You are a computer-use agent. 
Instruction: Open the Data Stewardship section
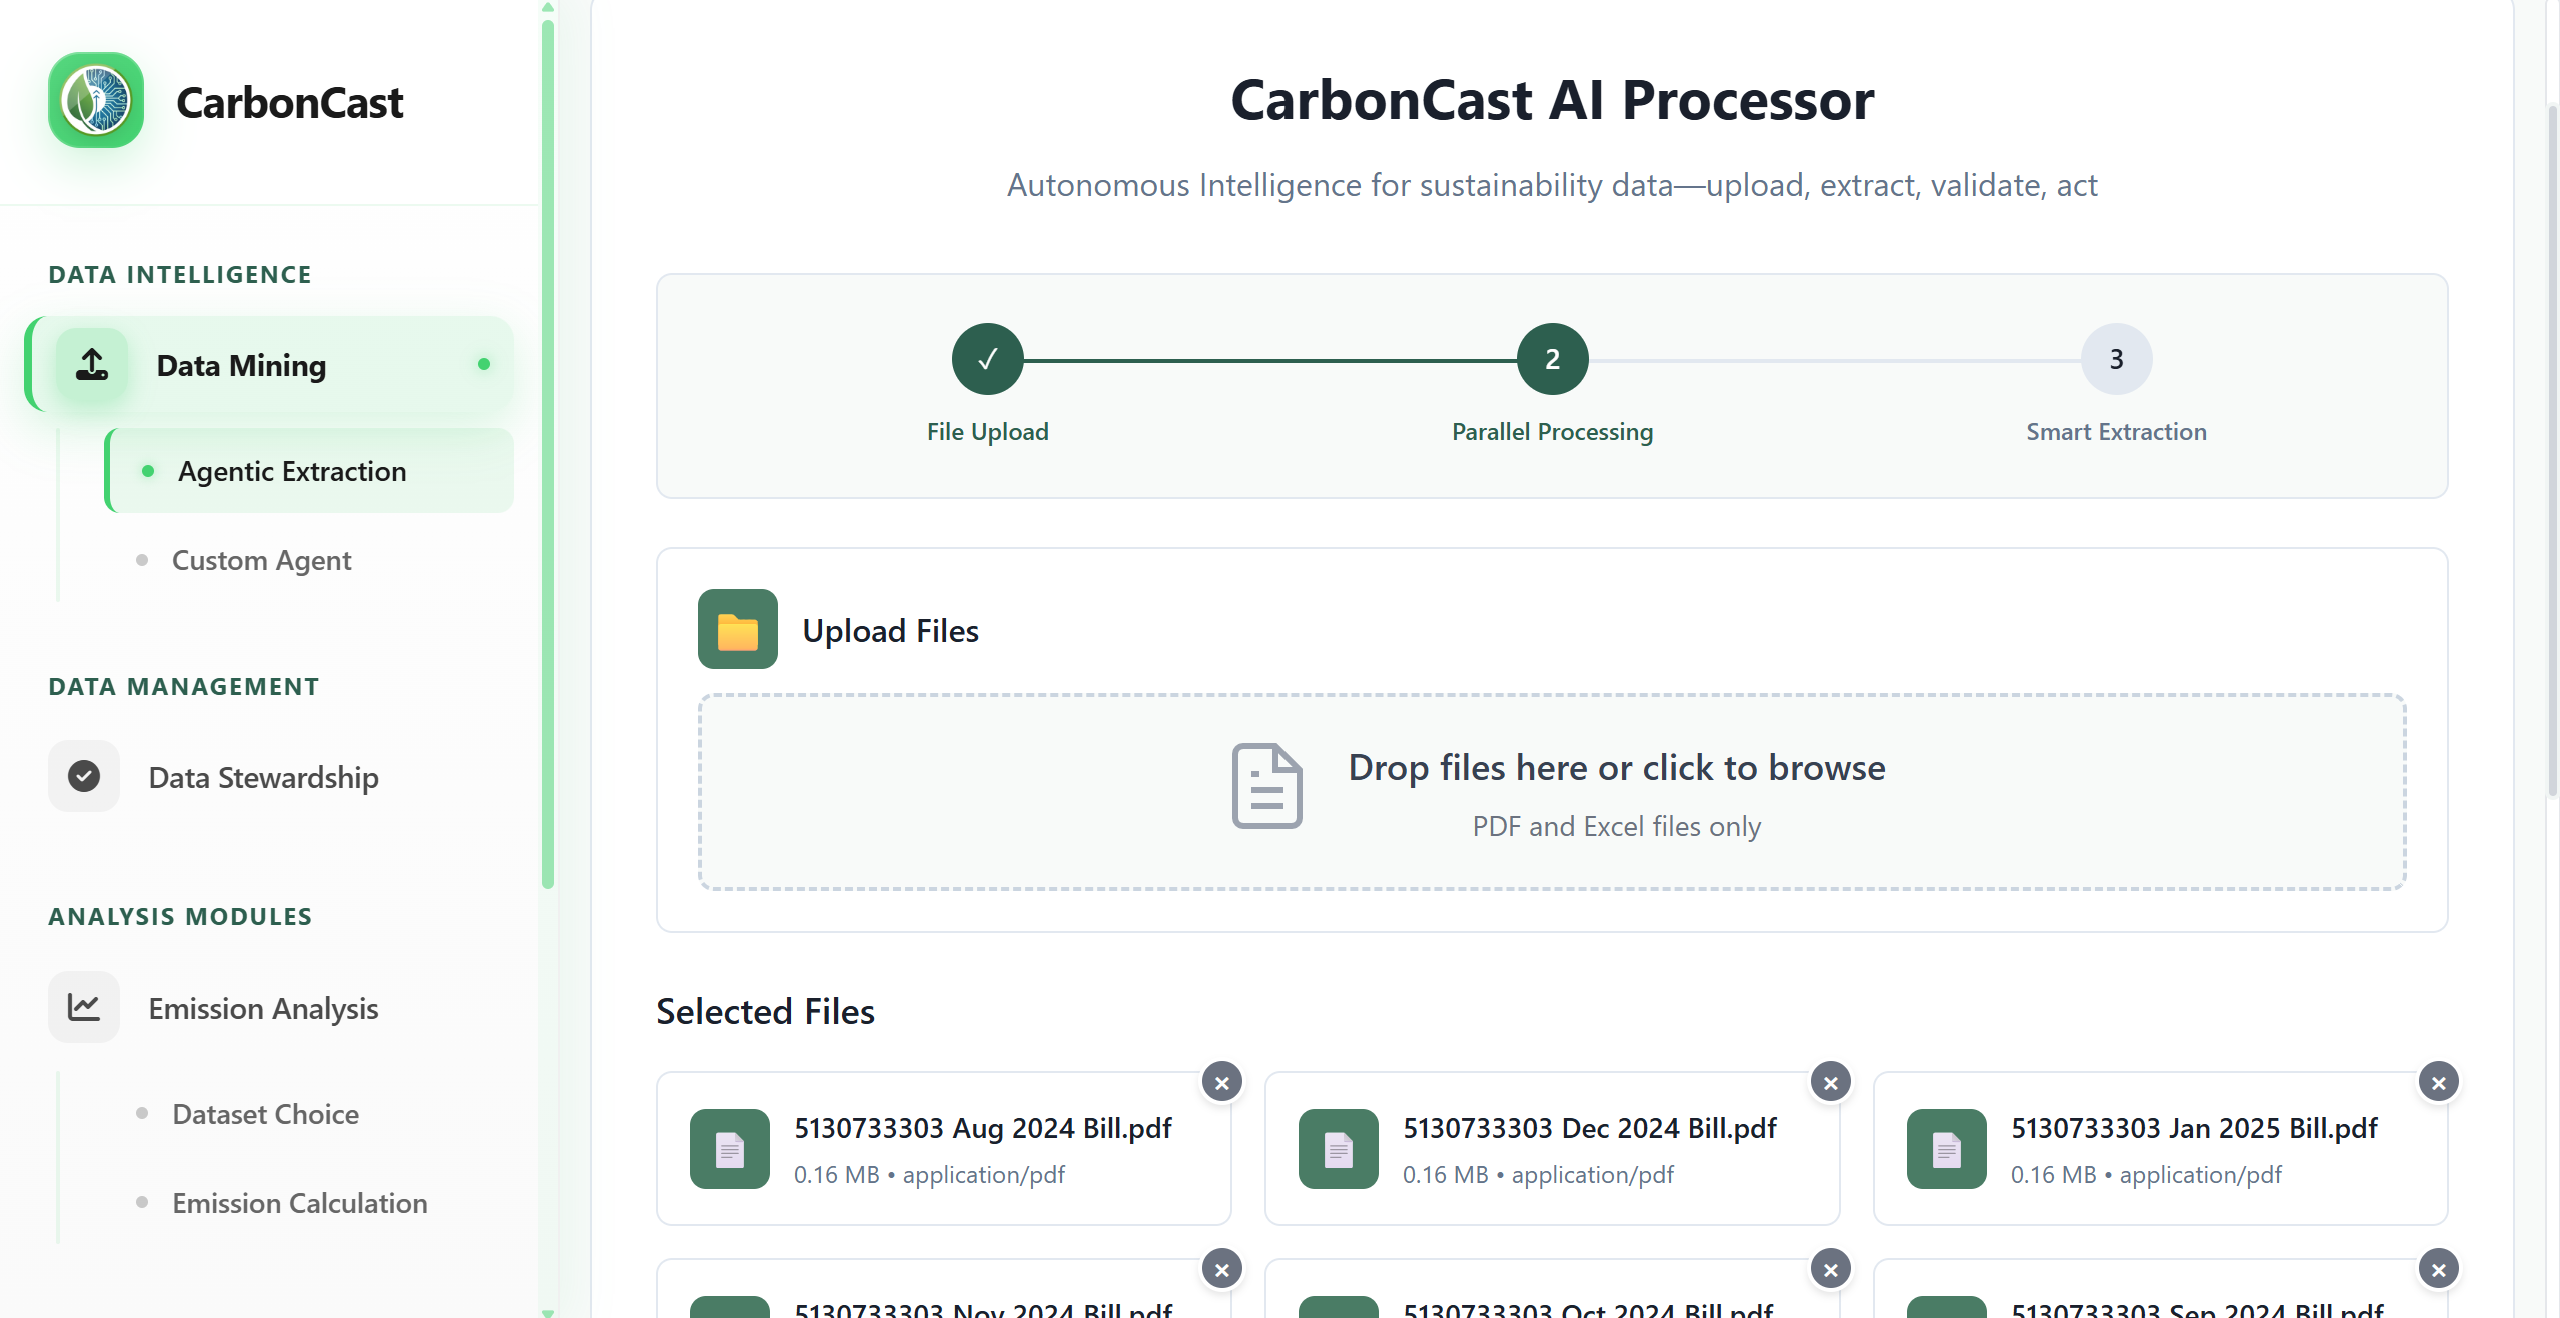[x=263, y=777]
